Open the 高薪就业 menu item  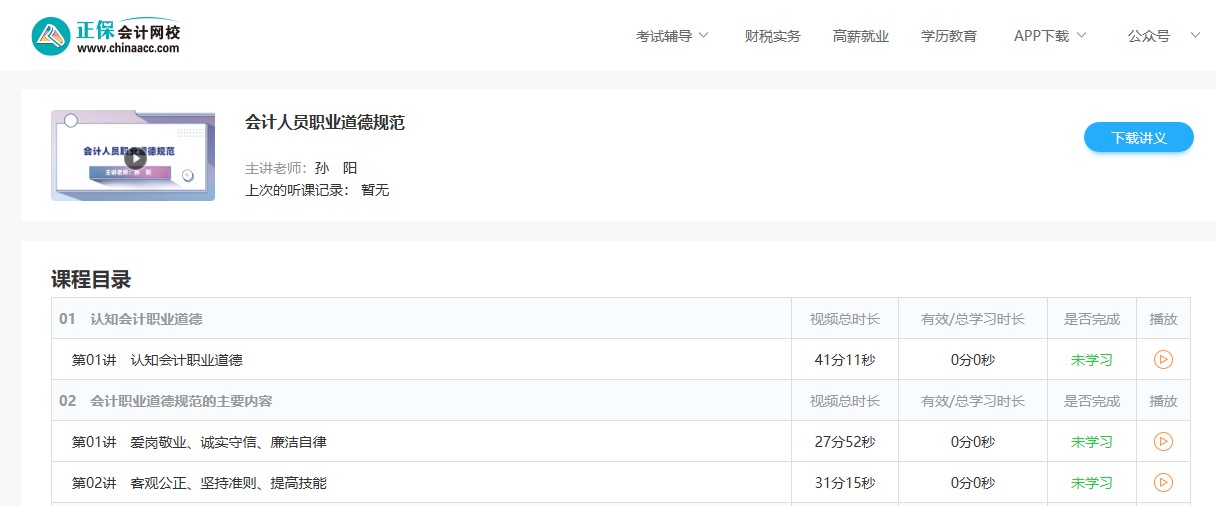pyautogui.click(x=861, y=36)
